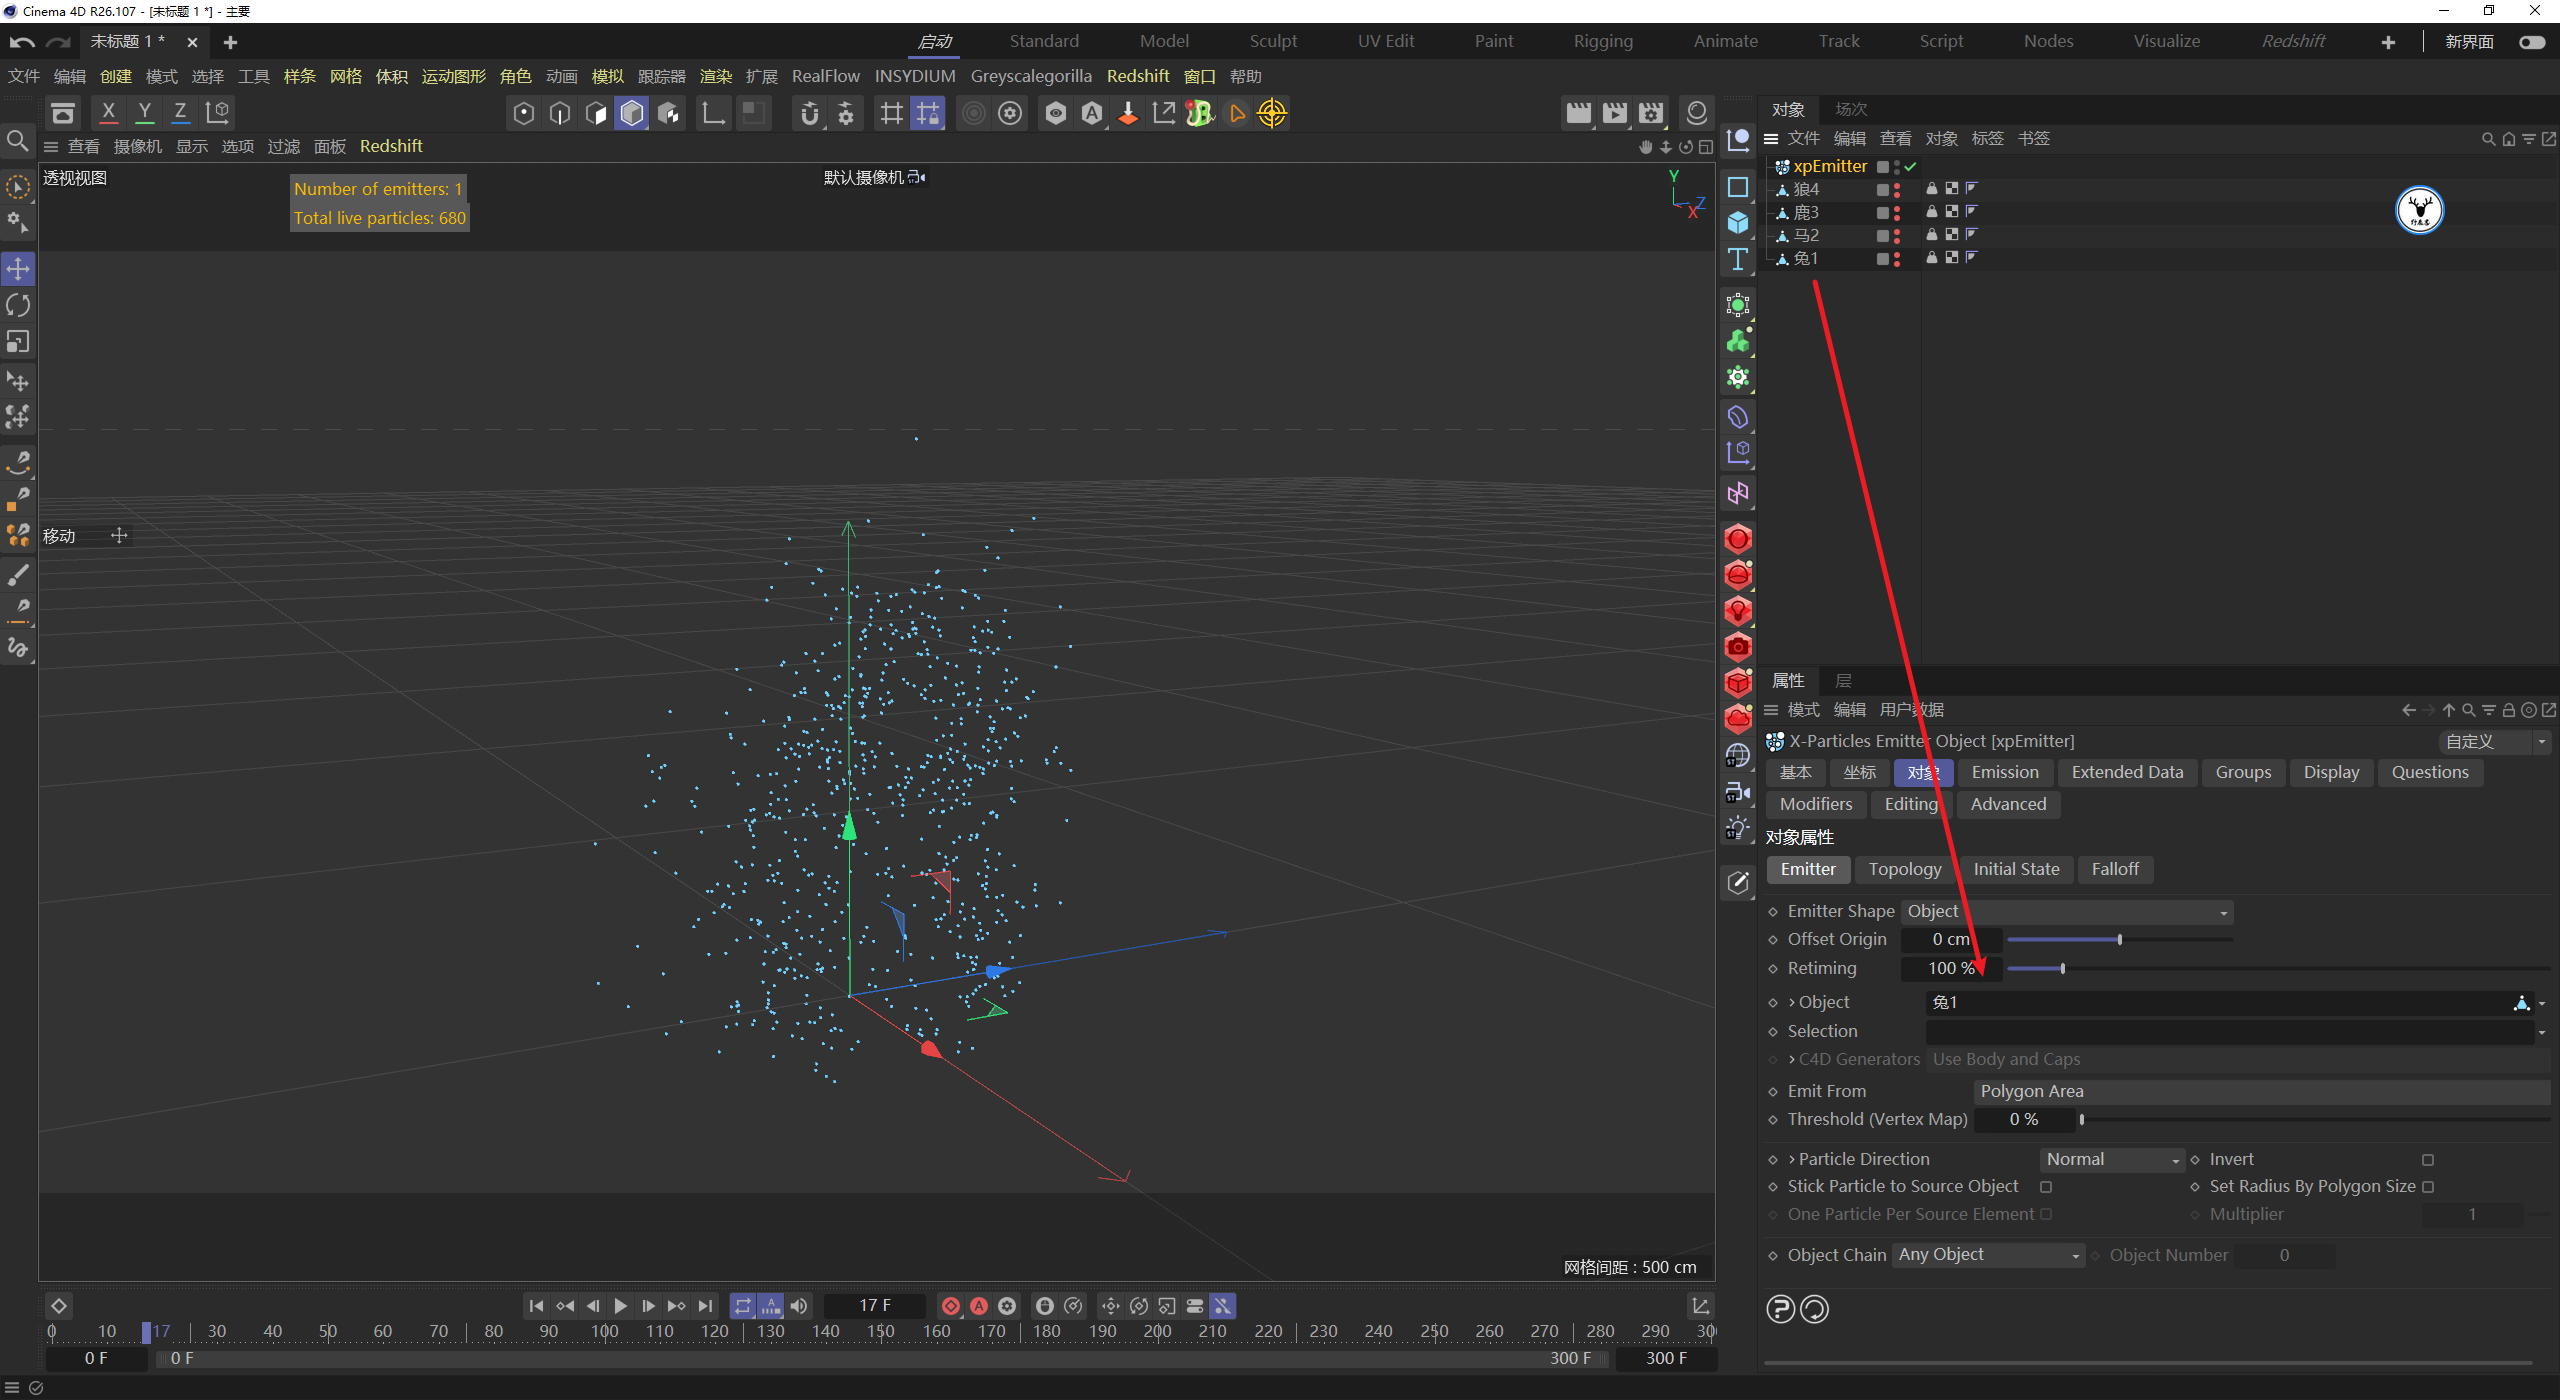Screen dimensions: 2560x1400
Task: Open the RealFlow menu
Action: point(825,76)
